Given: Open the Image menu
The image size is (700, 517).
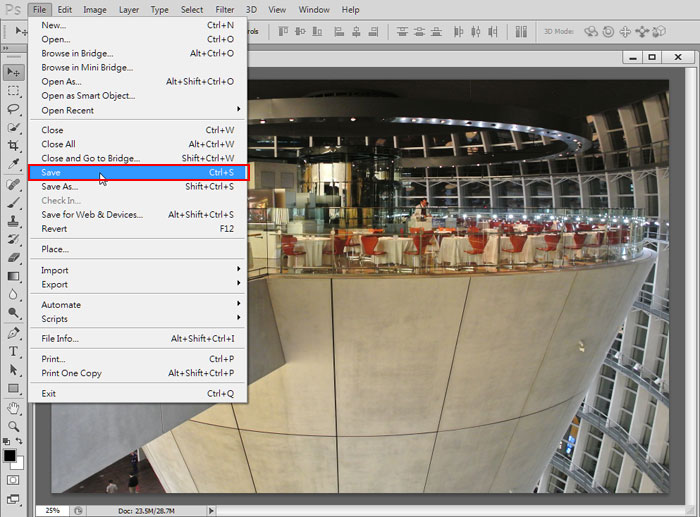Looking at the screenshot, I should click(95, 9).
